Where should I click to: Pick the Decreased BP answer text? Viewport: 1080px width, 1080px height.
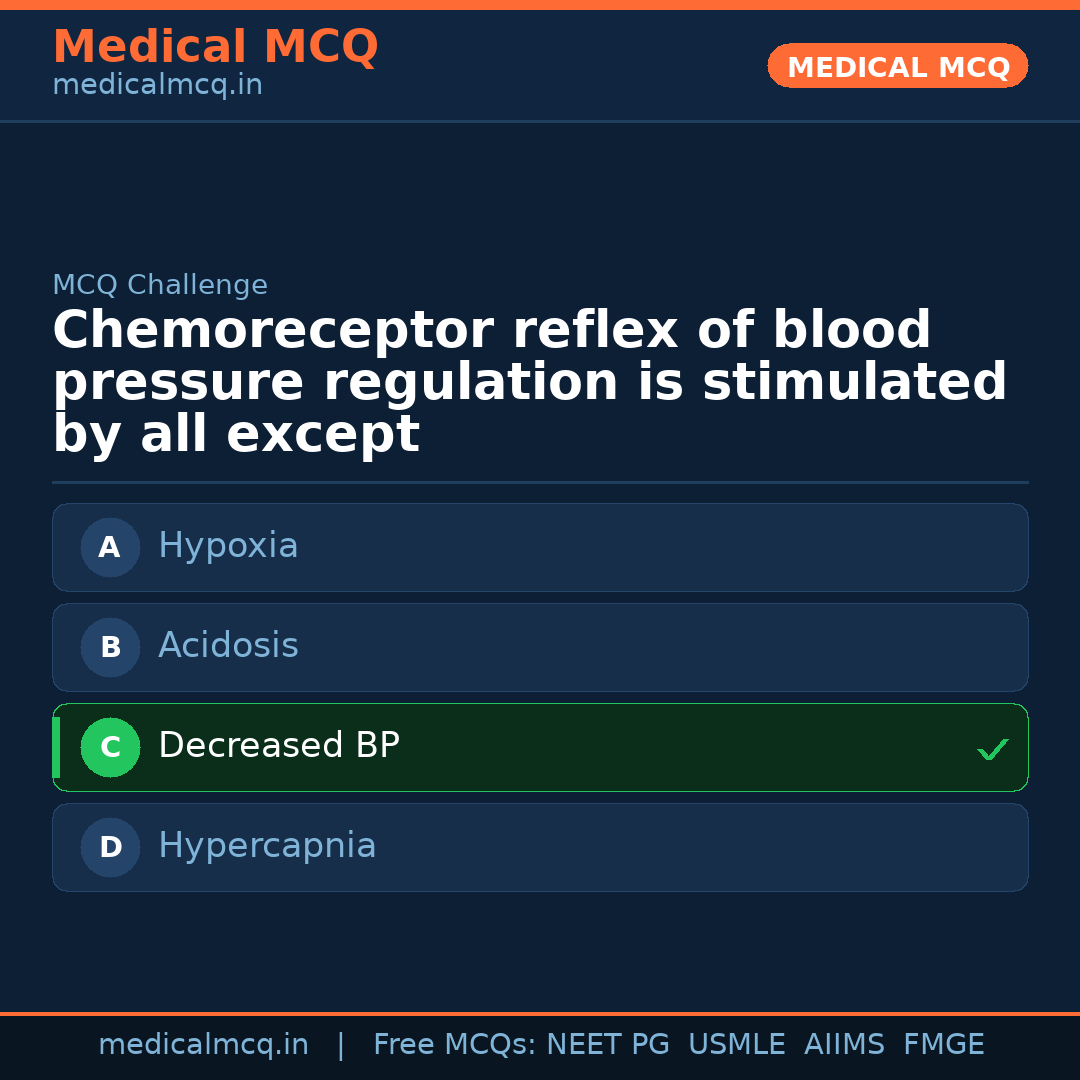[278, 746]
